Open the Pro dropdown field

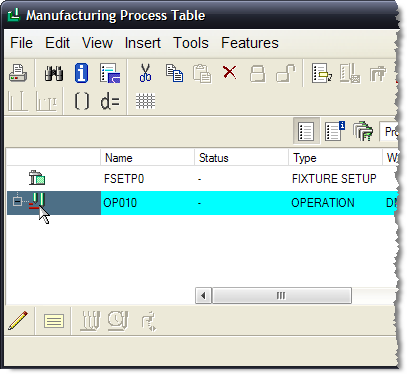coord(389,131)
